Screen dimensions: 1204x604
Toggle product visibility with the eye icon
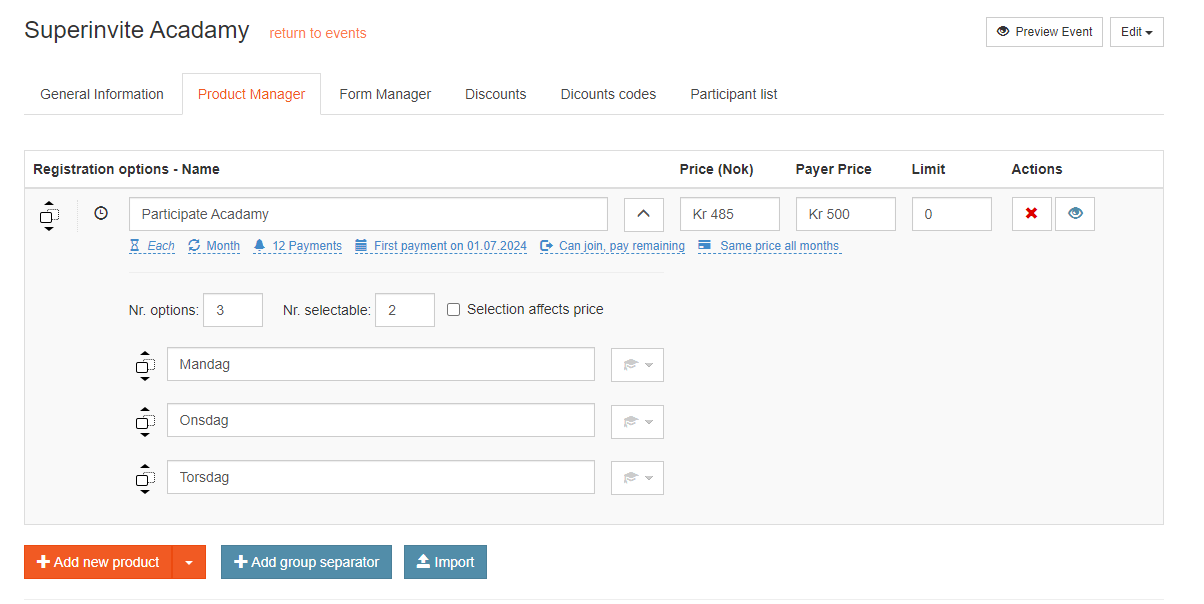click(1075, 214)
